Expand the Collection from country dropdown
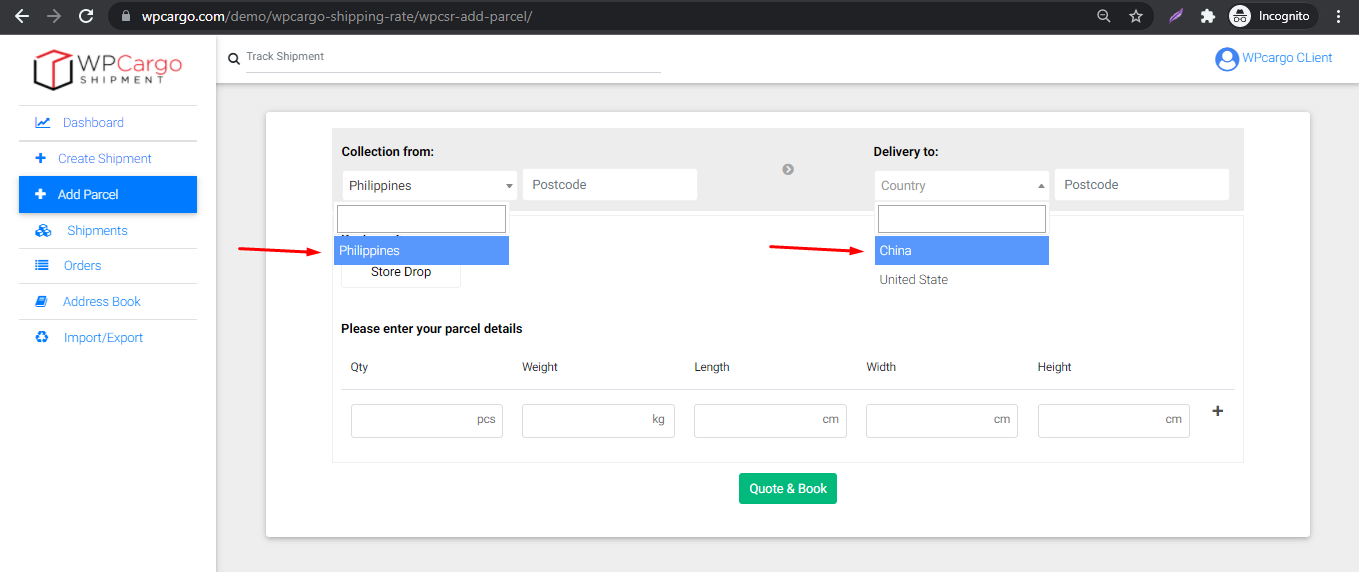 [430, 186]
